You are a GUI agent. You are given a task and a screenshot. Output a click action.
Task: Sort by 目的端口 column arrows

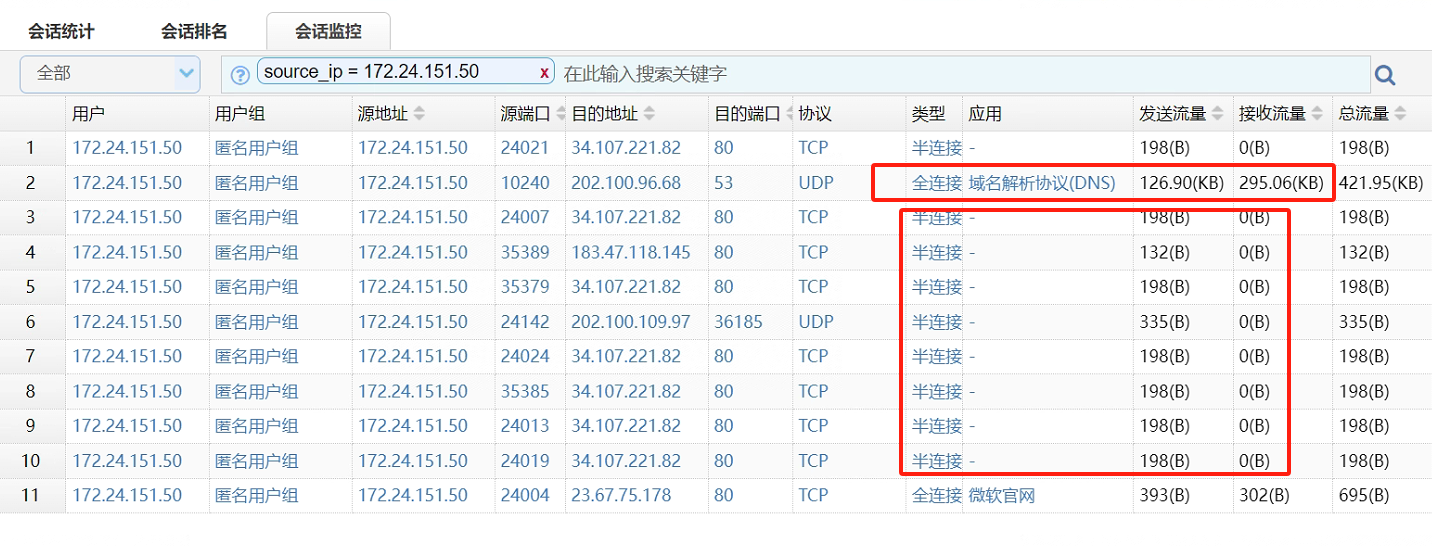(x=789, y=114)
